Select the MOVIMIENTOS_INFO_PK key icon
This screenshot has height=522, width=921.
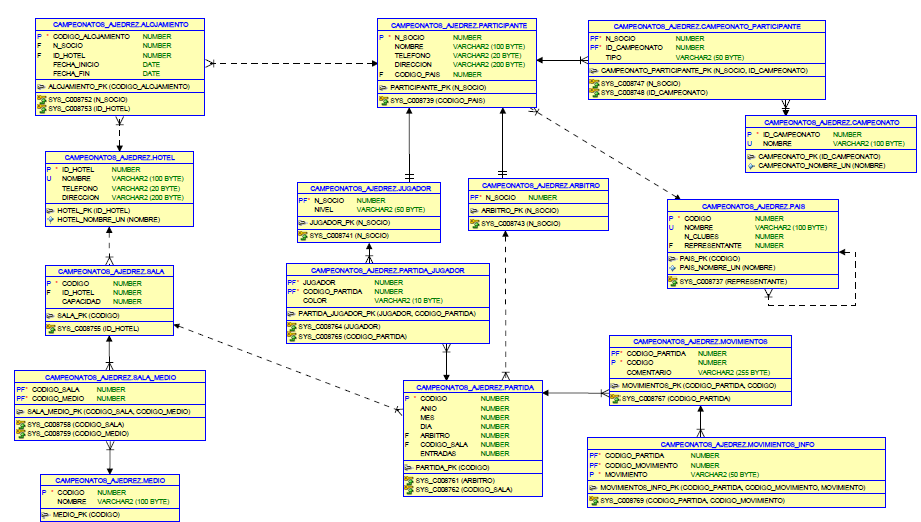point(594,488)
